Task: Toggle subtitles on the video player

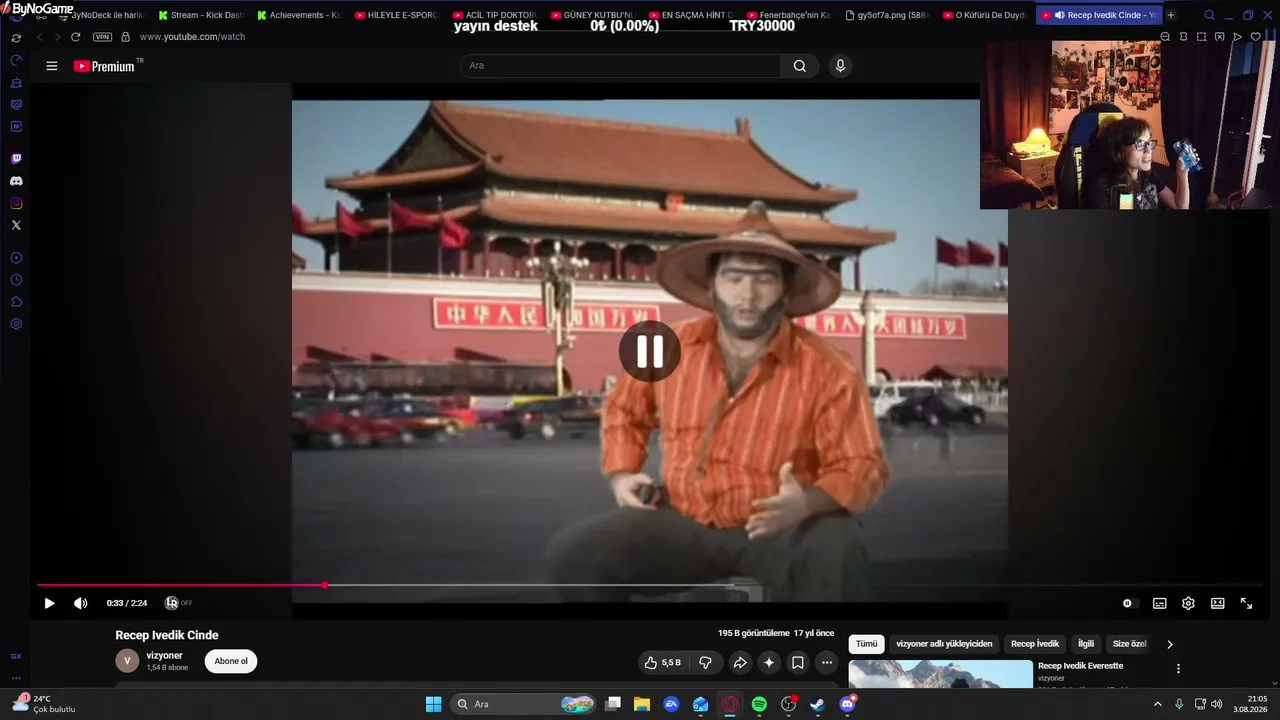Action: 1159,603
